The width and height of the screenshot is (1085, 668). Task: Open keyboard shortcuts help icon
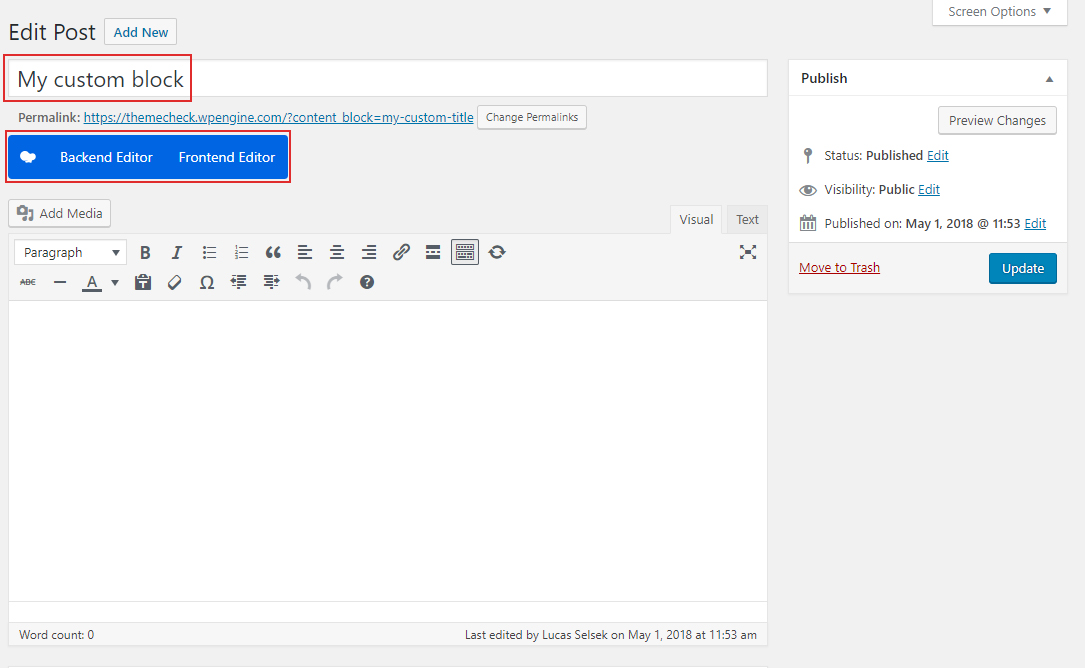(367, 283)
